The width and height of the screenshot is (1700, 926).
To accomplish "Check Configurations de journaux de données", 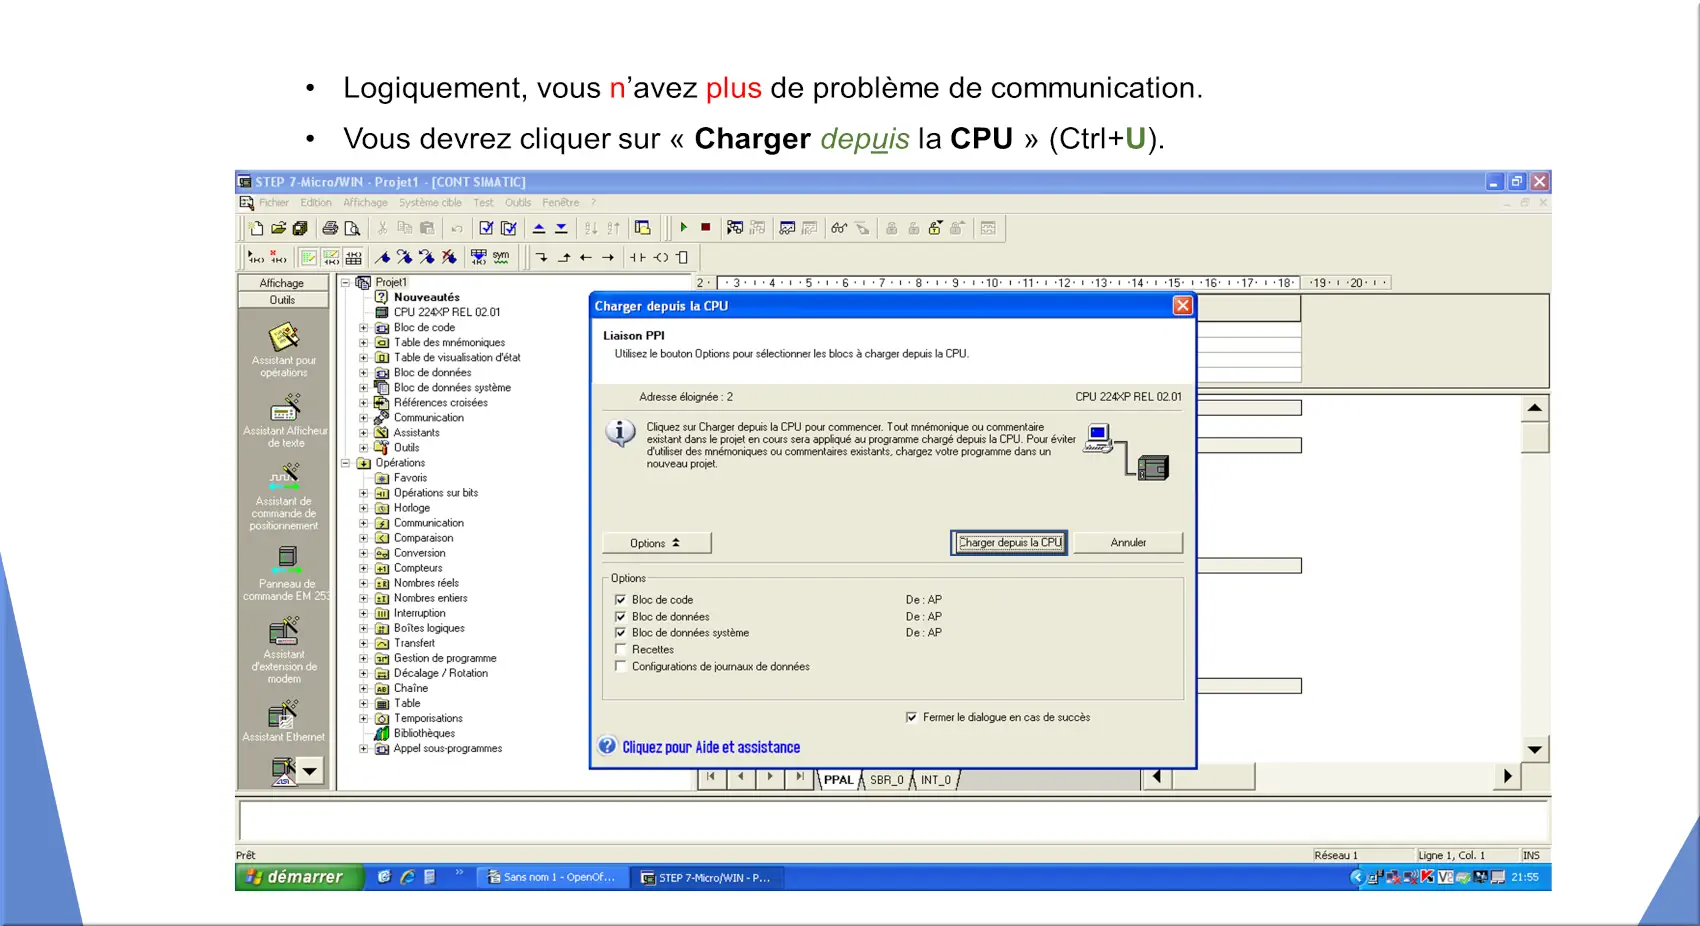I will coord(621,666).
